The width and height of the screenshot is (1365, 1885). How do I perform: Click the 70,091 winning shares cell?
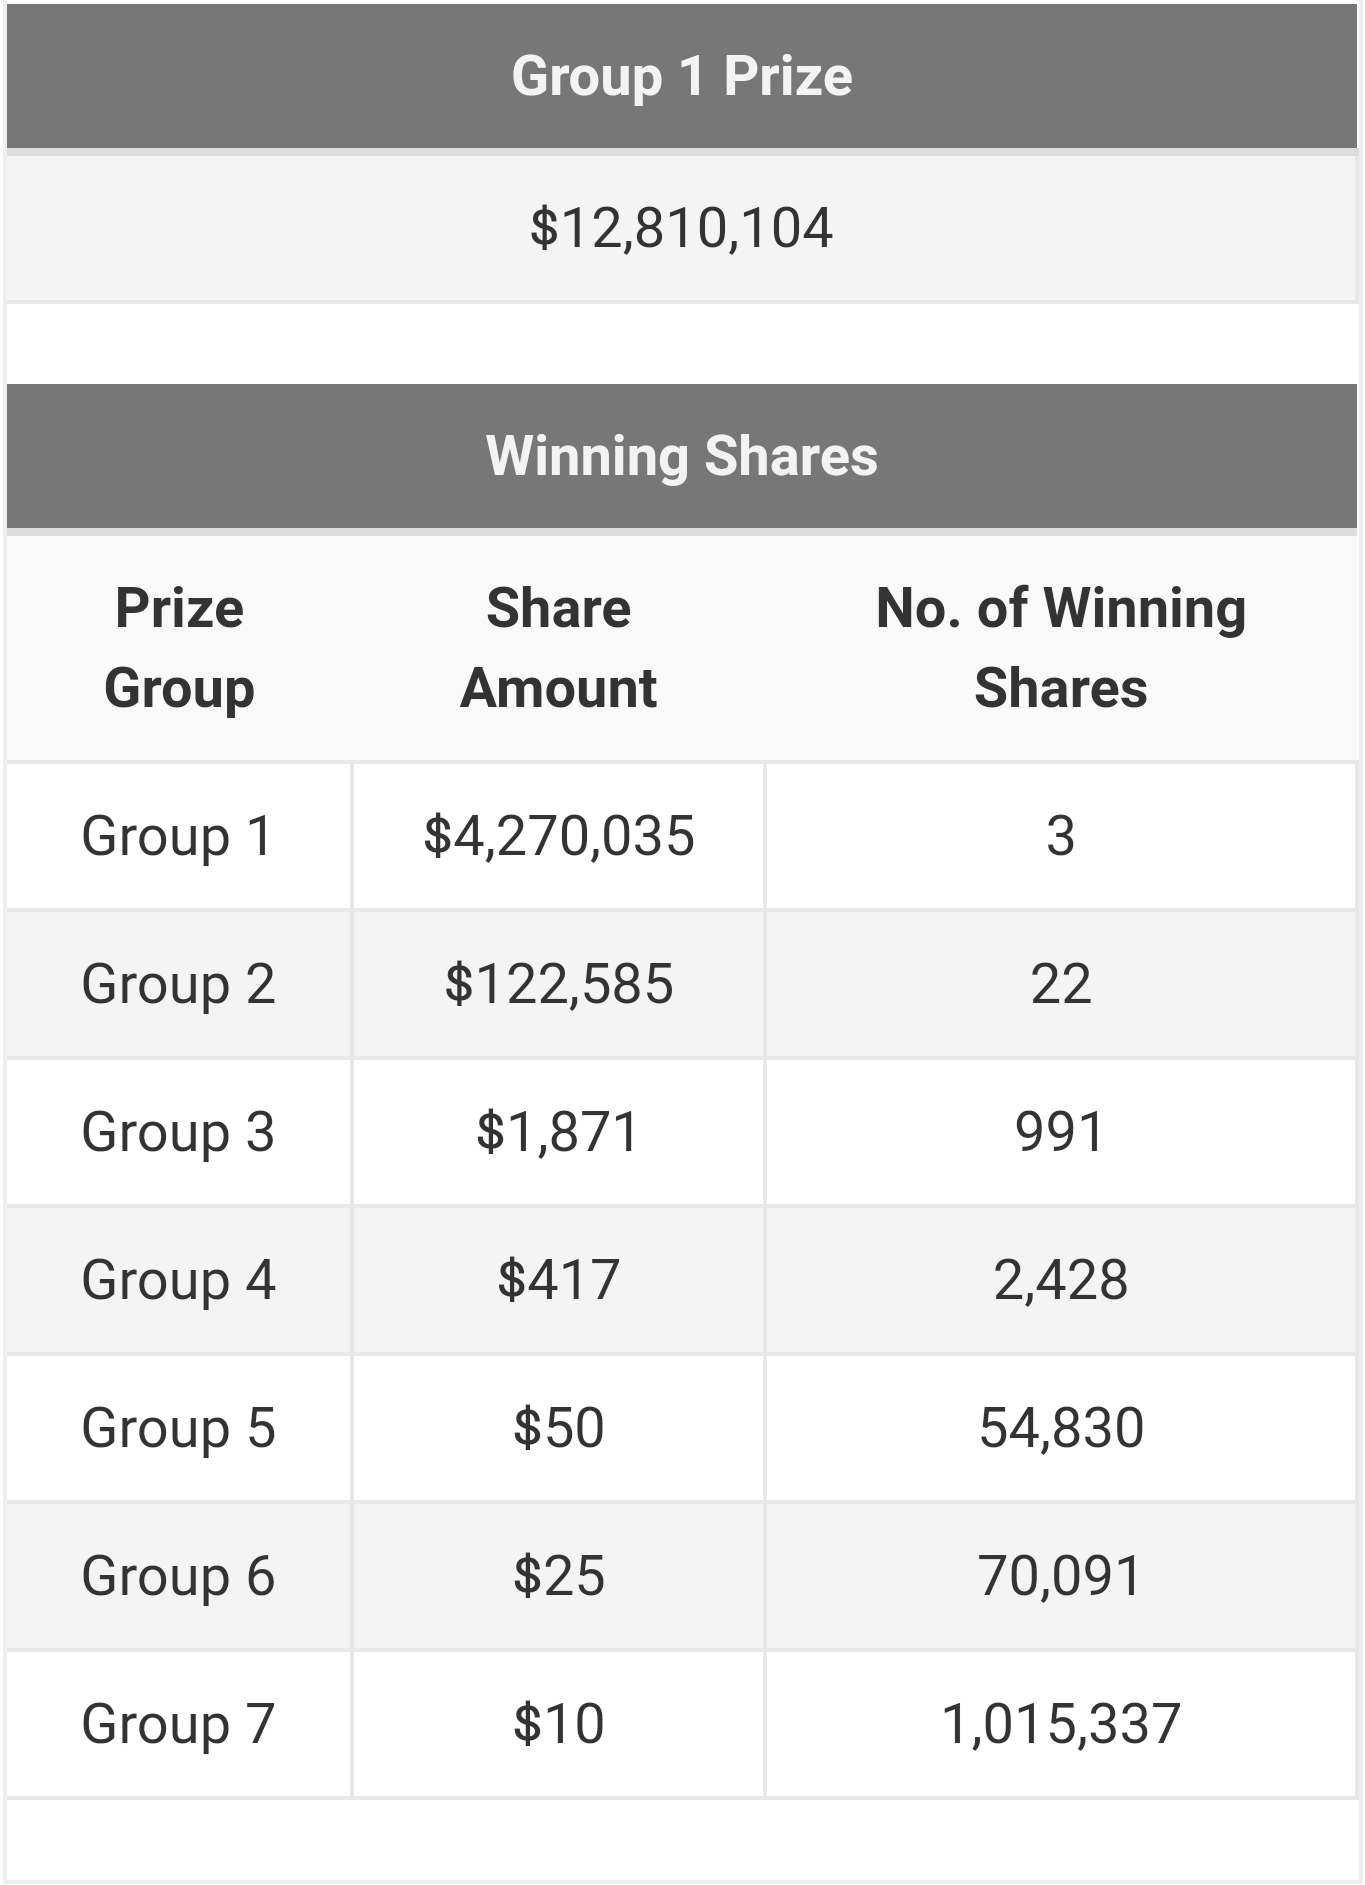[x=1060, y=1576]
